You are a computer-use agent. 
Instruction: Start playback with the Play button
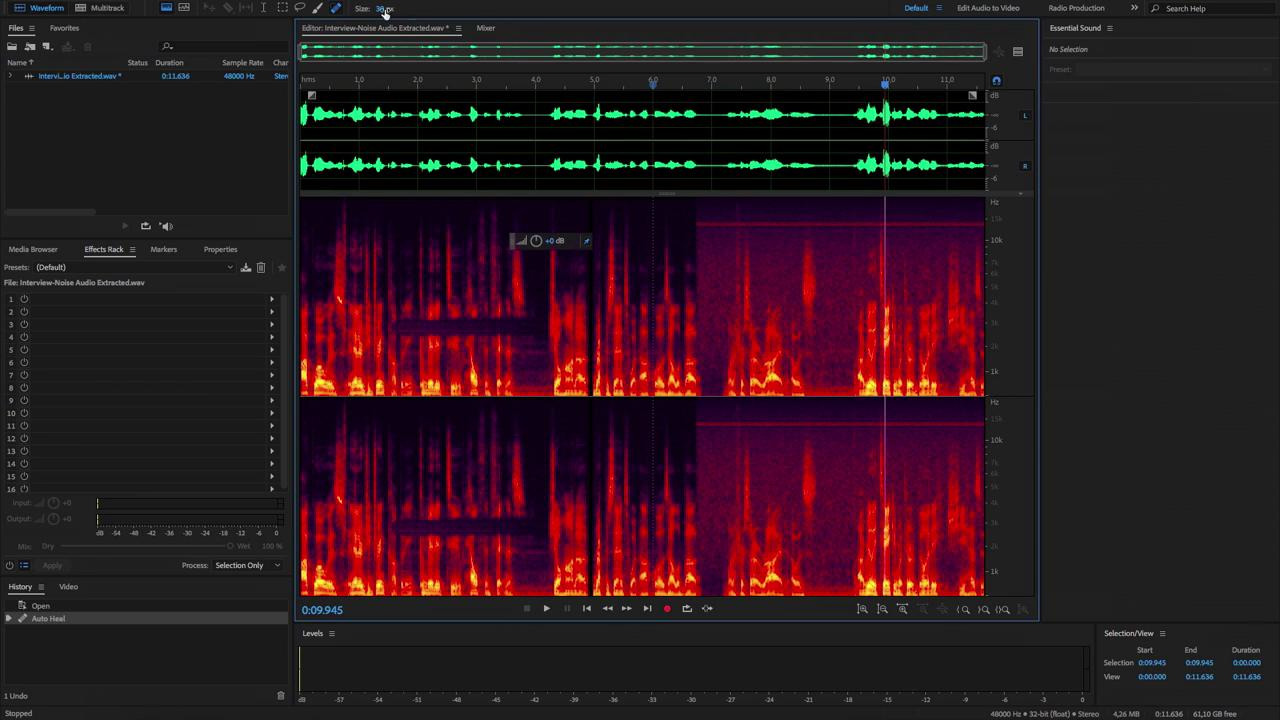coord(546,608)
